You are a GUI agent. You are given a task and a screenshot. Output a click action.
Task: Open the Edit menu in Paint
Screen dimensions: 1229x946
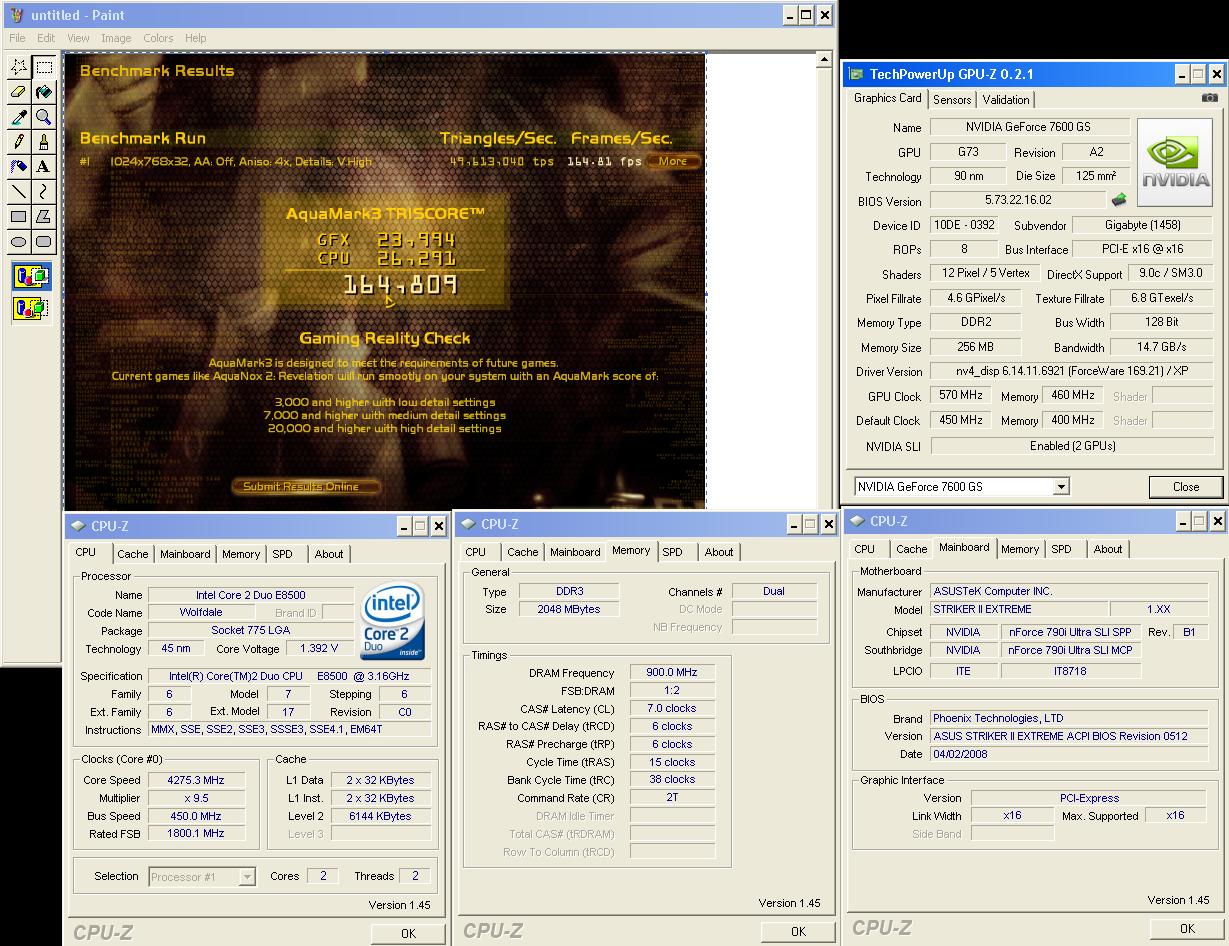pos(46,38)
